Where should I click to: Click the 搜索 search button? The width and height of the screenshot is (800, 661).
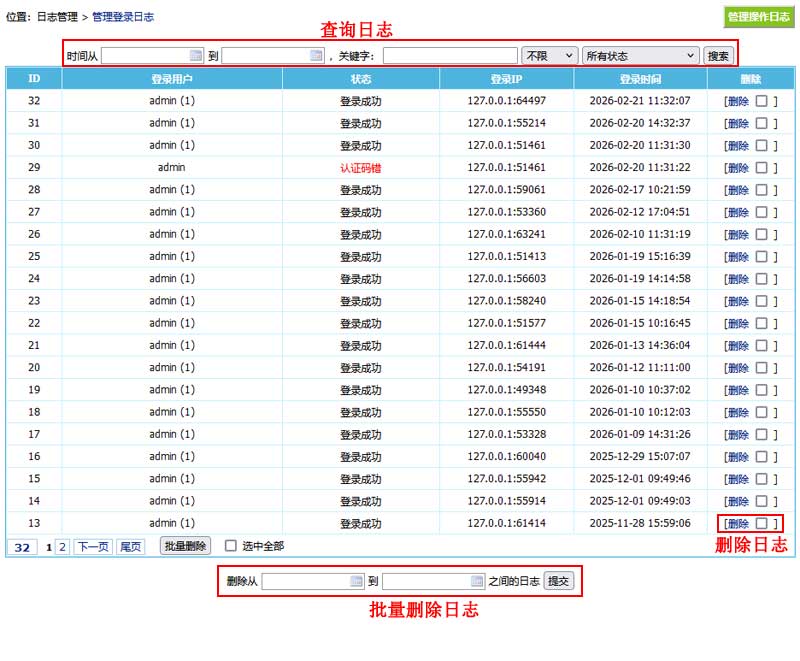coord(718,56)
